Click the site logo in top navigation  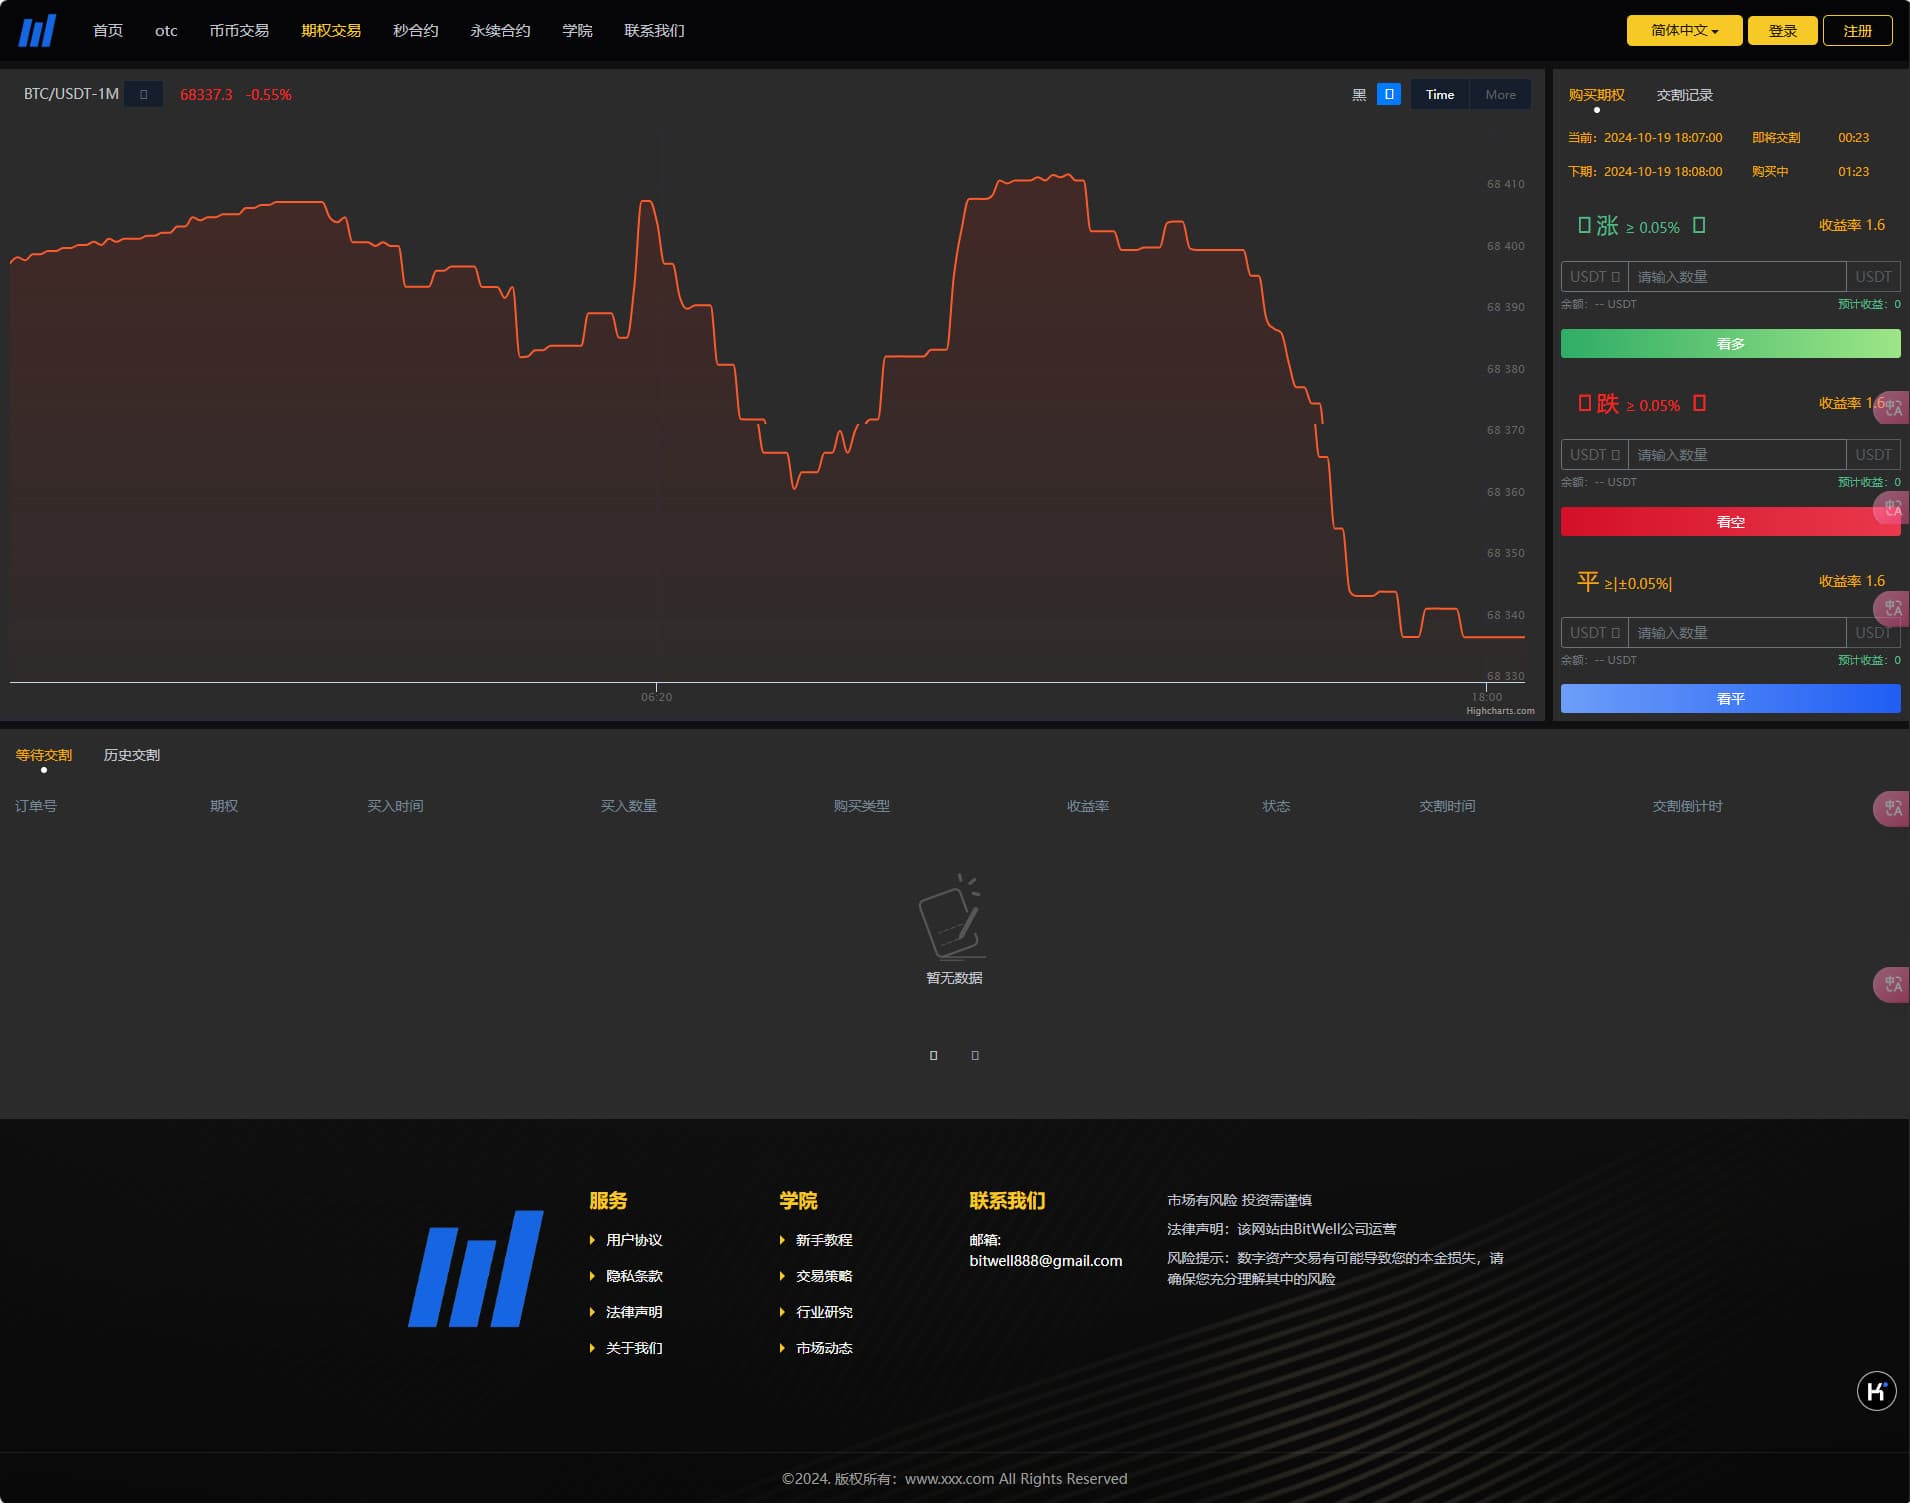click(x=37, y=31)
